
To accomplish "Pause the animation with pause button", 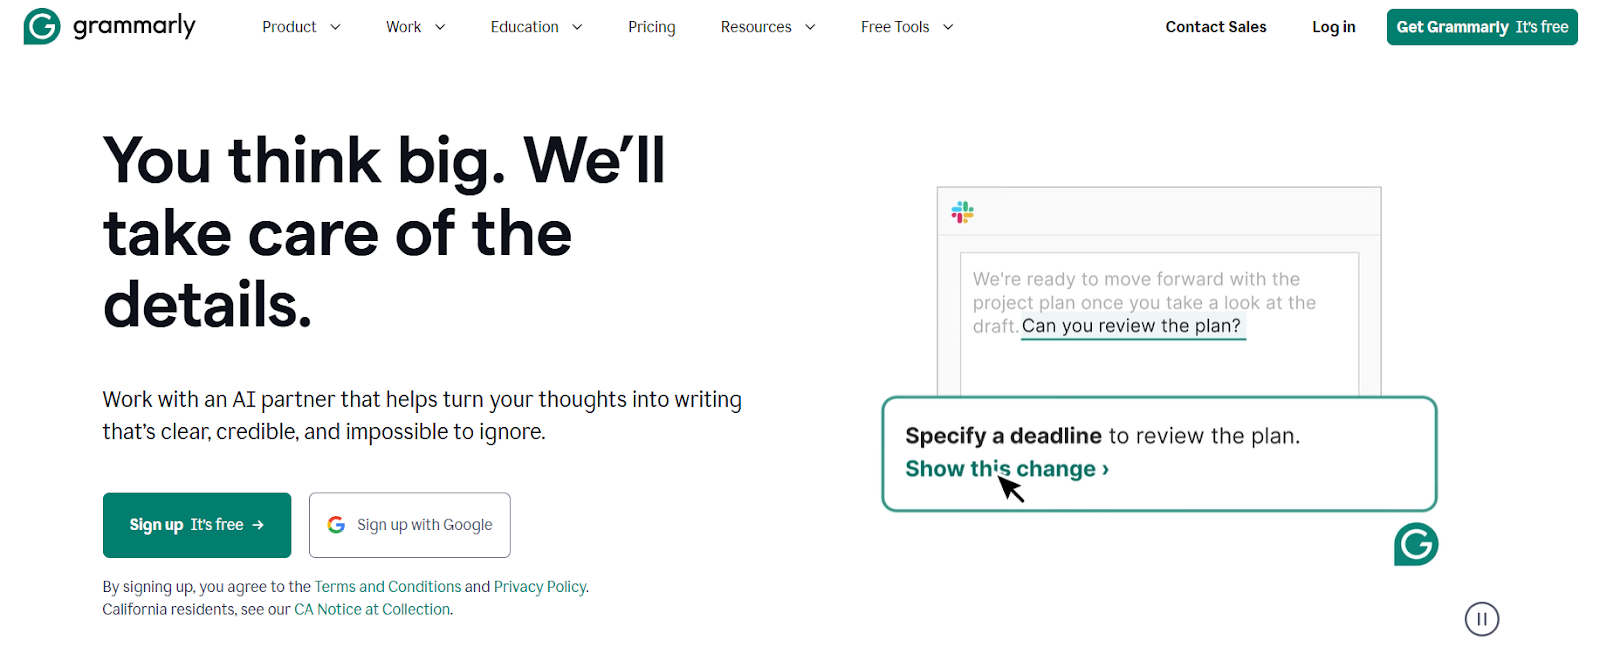I will (x=1482, y=619).
